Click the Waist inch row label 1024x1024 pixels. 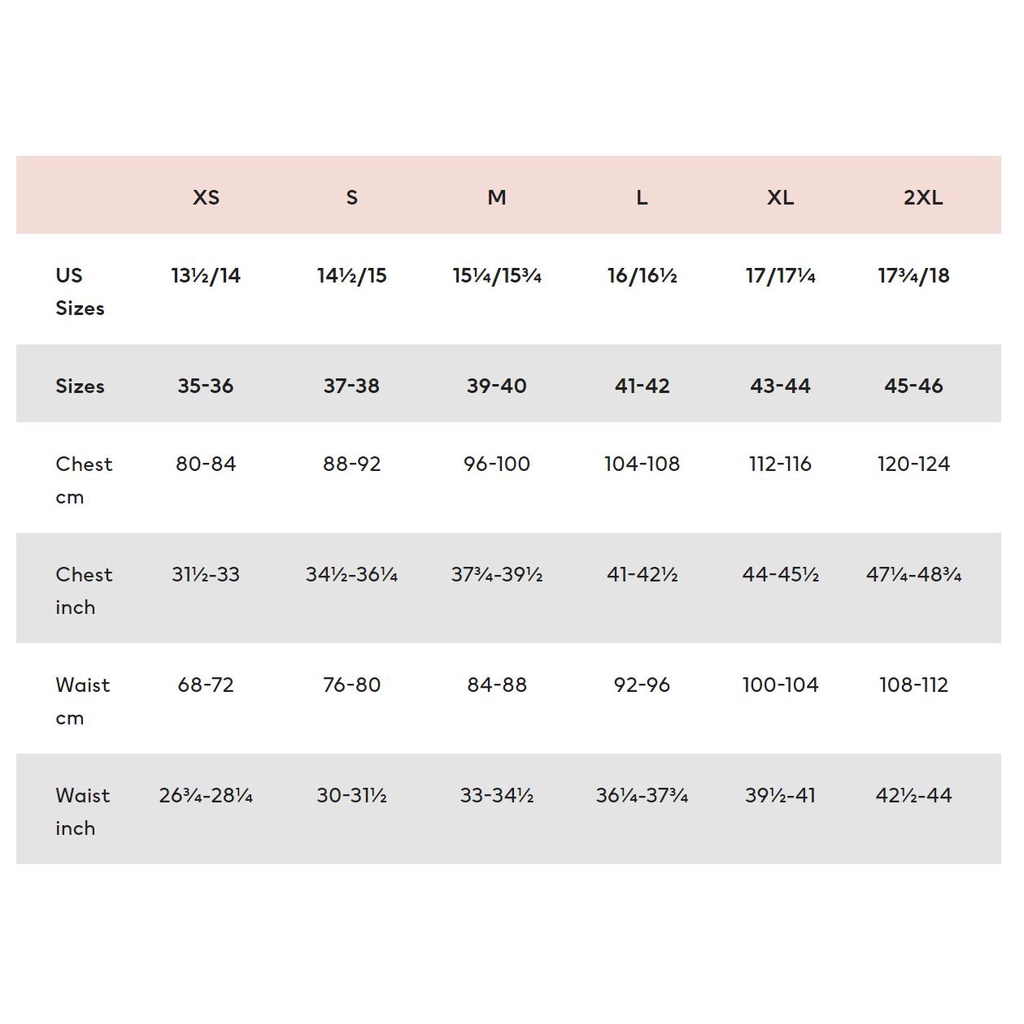click(83, 811)
